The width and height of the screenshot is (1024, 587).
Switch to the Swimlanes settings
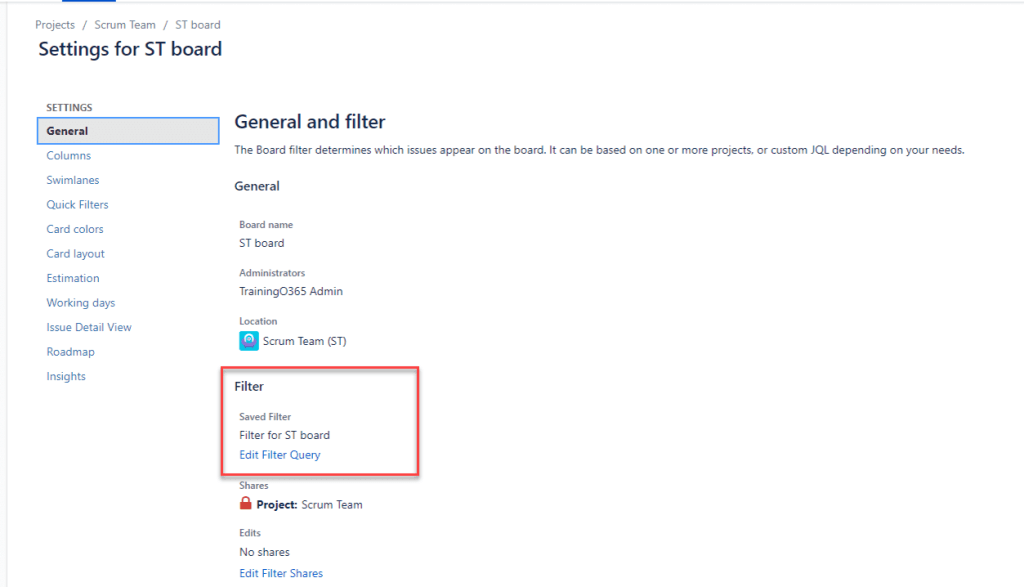(x=72, y=180)
